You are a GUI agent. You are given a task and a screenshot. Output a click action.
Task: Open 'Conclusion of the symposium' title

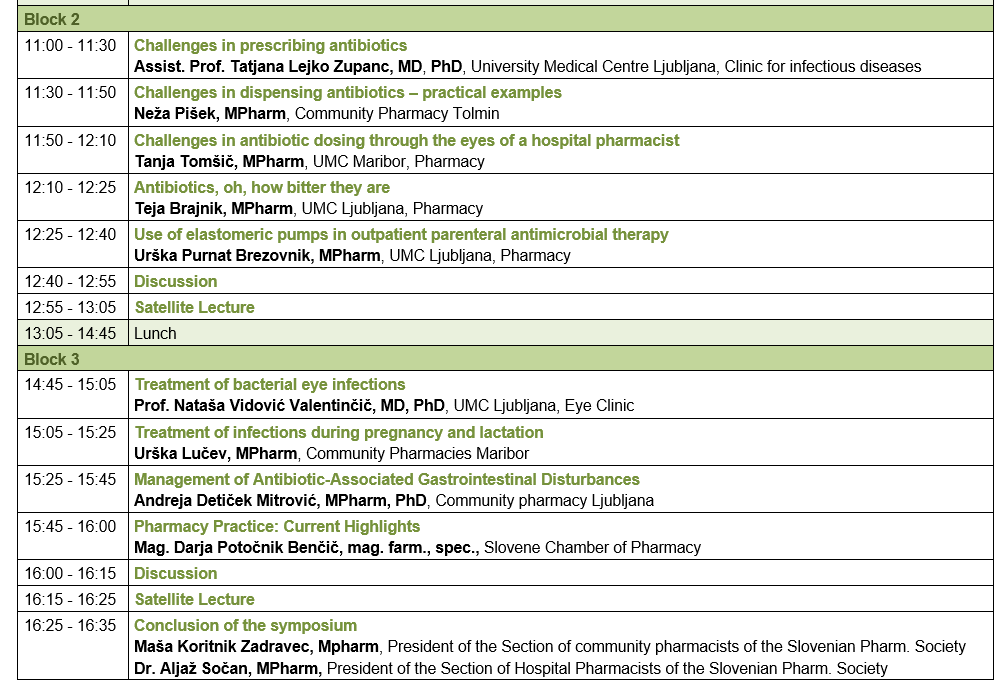coord(246,626)
